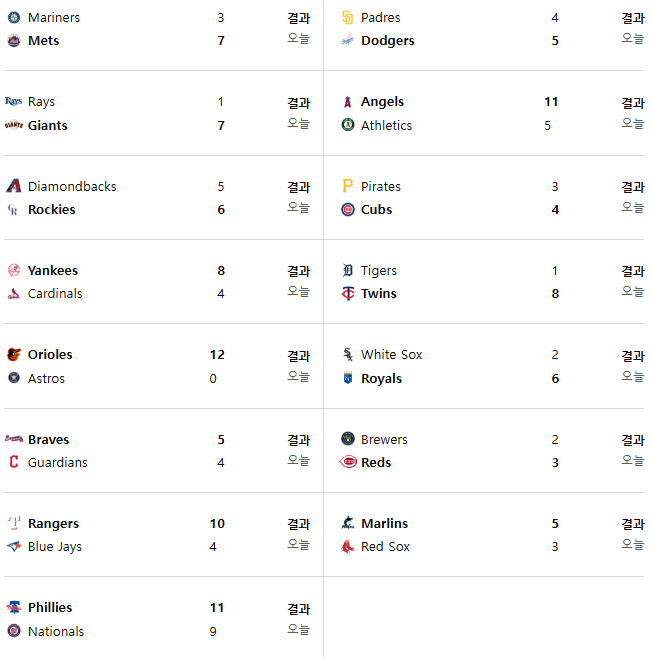Open 결과 for Braves vs Guardians game

click(x=299, y=440)
